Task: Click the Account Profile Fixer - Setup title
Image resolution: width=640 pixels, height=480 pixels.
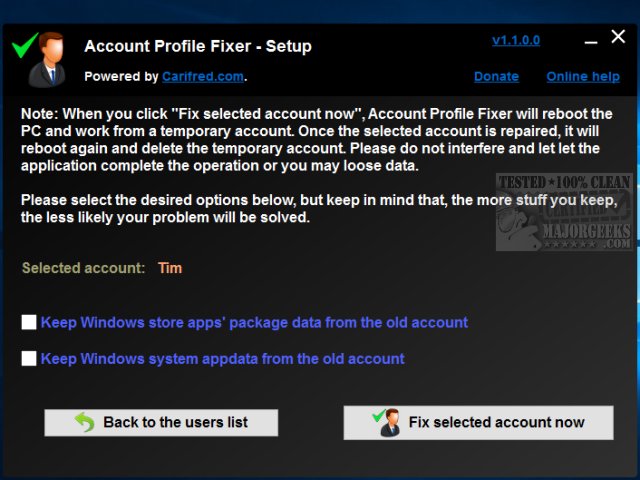Action: click(198, 46)
